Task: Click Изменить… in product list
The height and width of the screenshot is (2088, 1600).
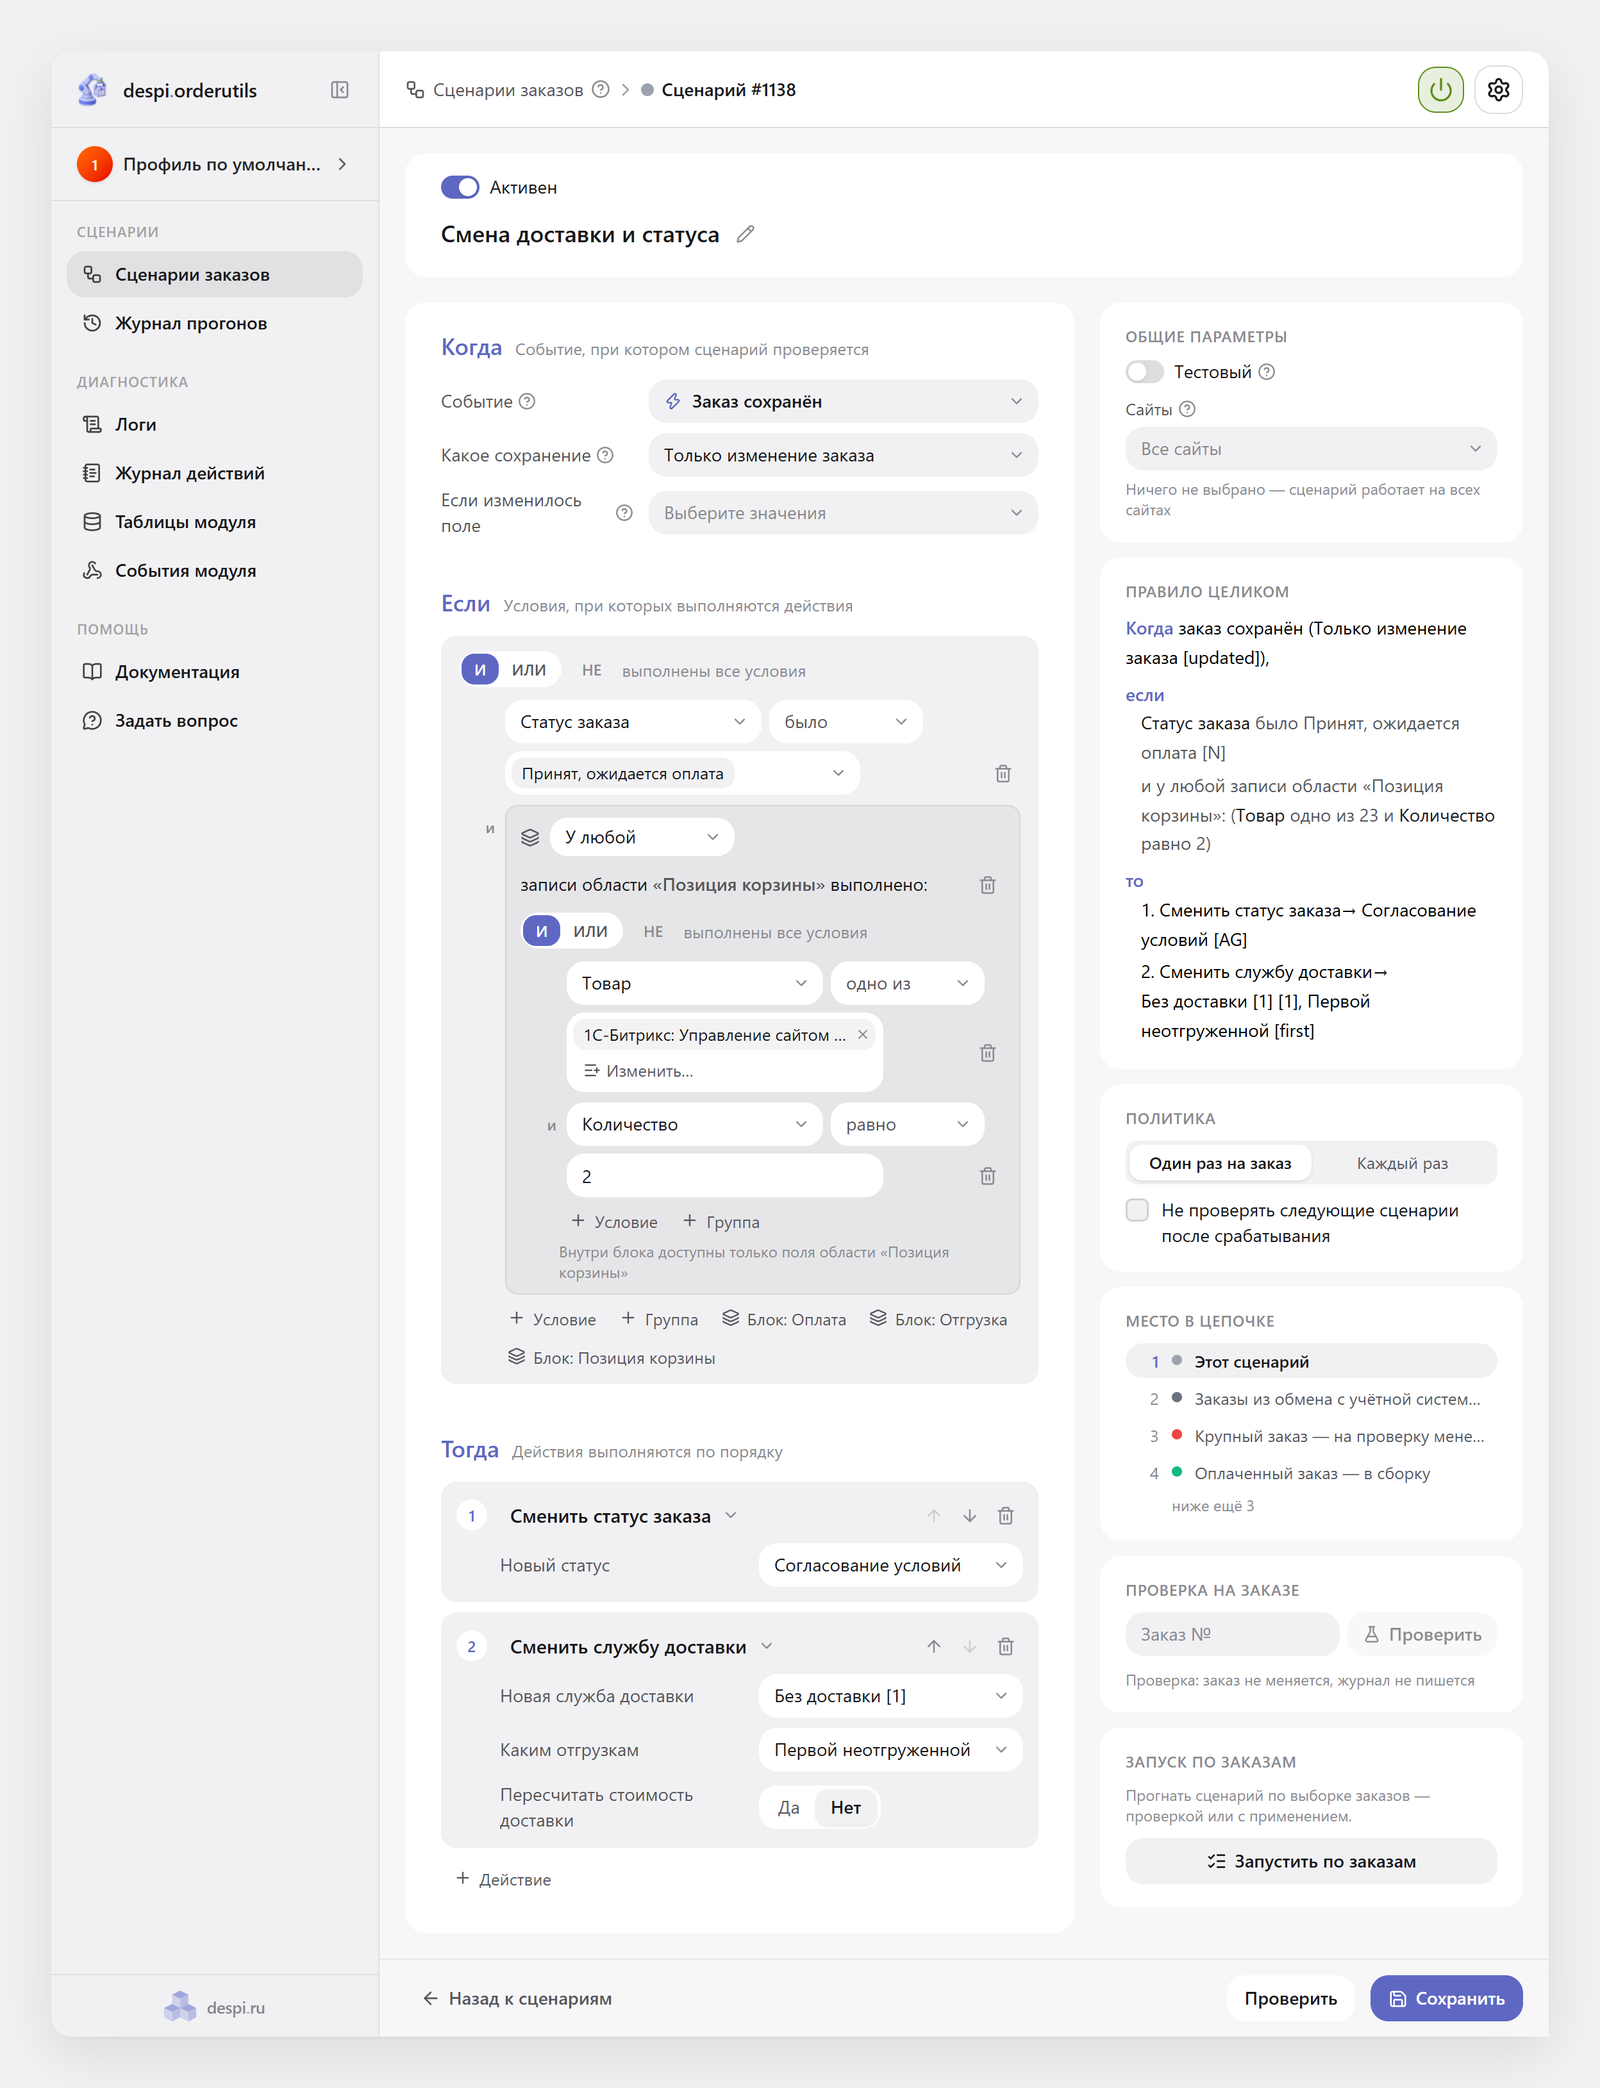Action: click(638, 1071)
